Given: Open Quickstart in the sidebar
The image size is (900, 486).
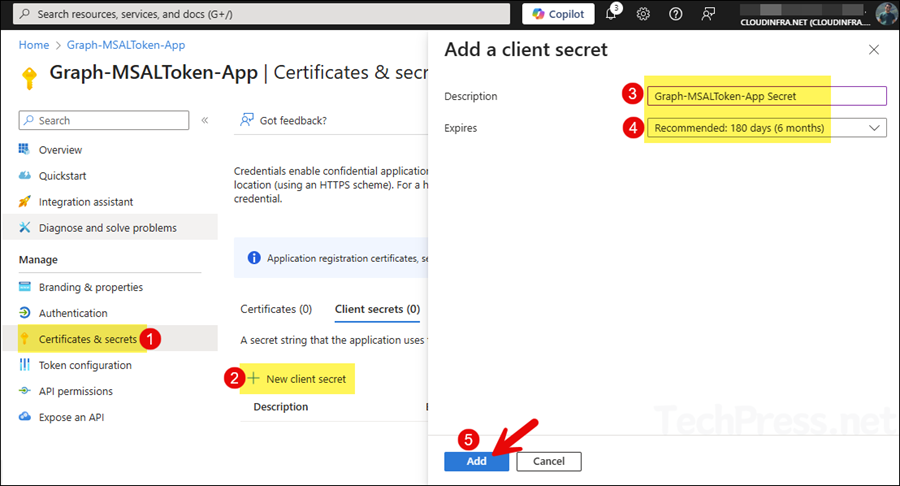Looking at the screenshot, I should (62, 176).
